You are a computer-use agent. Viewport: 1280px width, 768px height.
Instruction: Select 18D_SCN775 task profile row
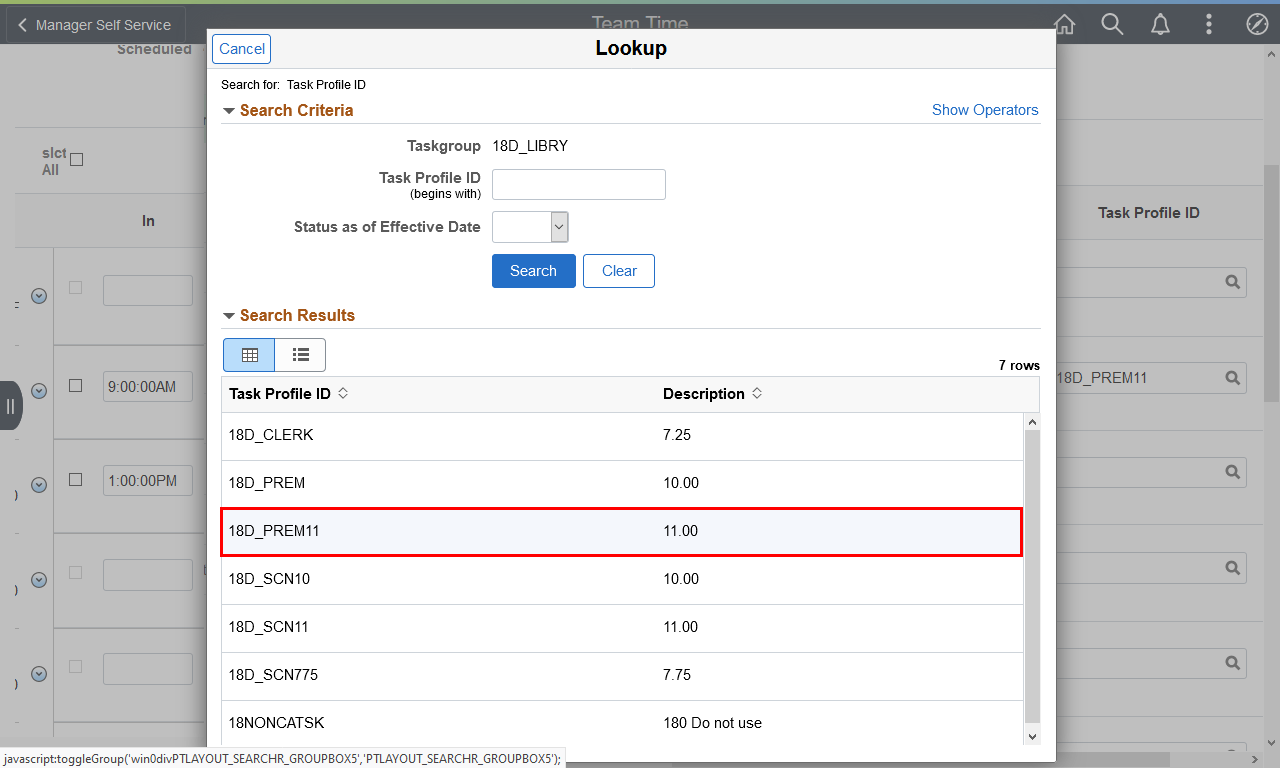pyautogui.click(x=622, y=676)
